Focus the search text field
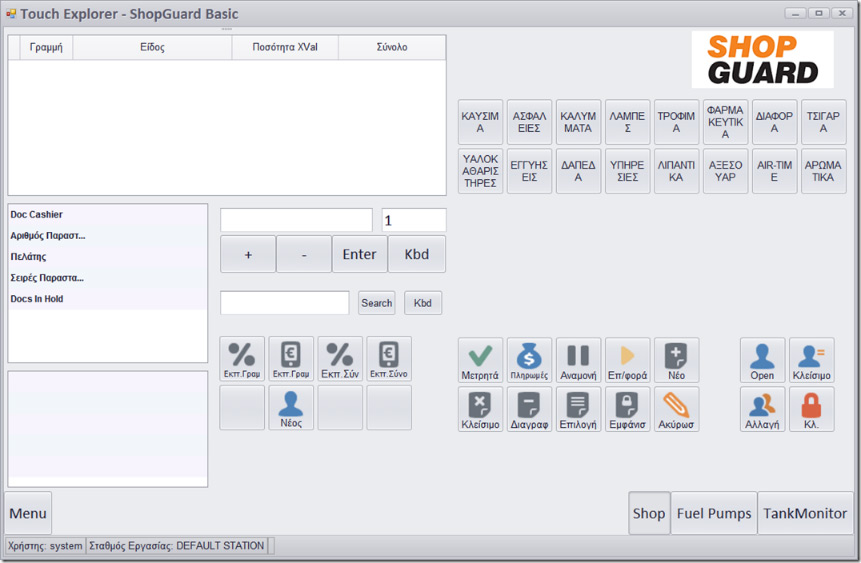The width and height of the screenshot is (861, 563). pos(284,303)
